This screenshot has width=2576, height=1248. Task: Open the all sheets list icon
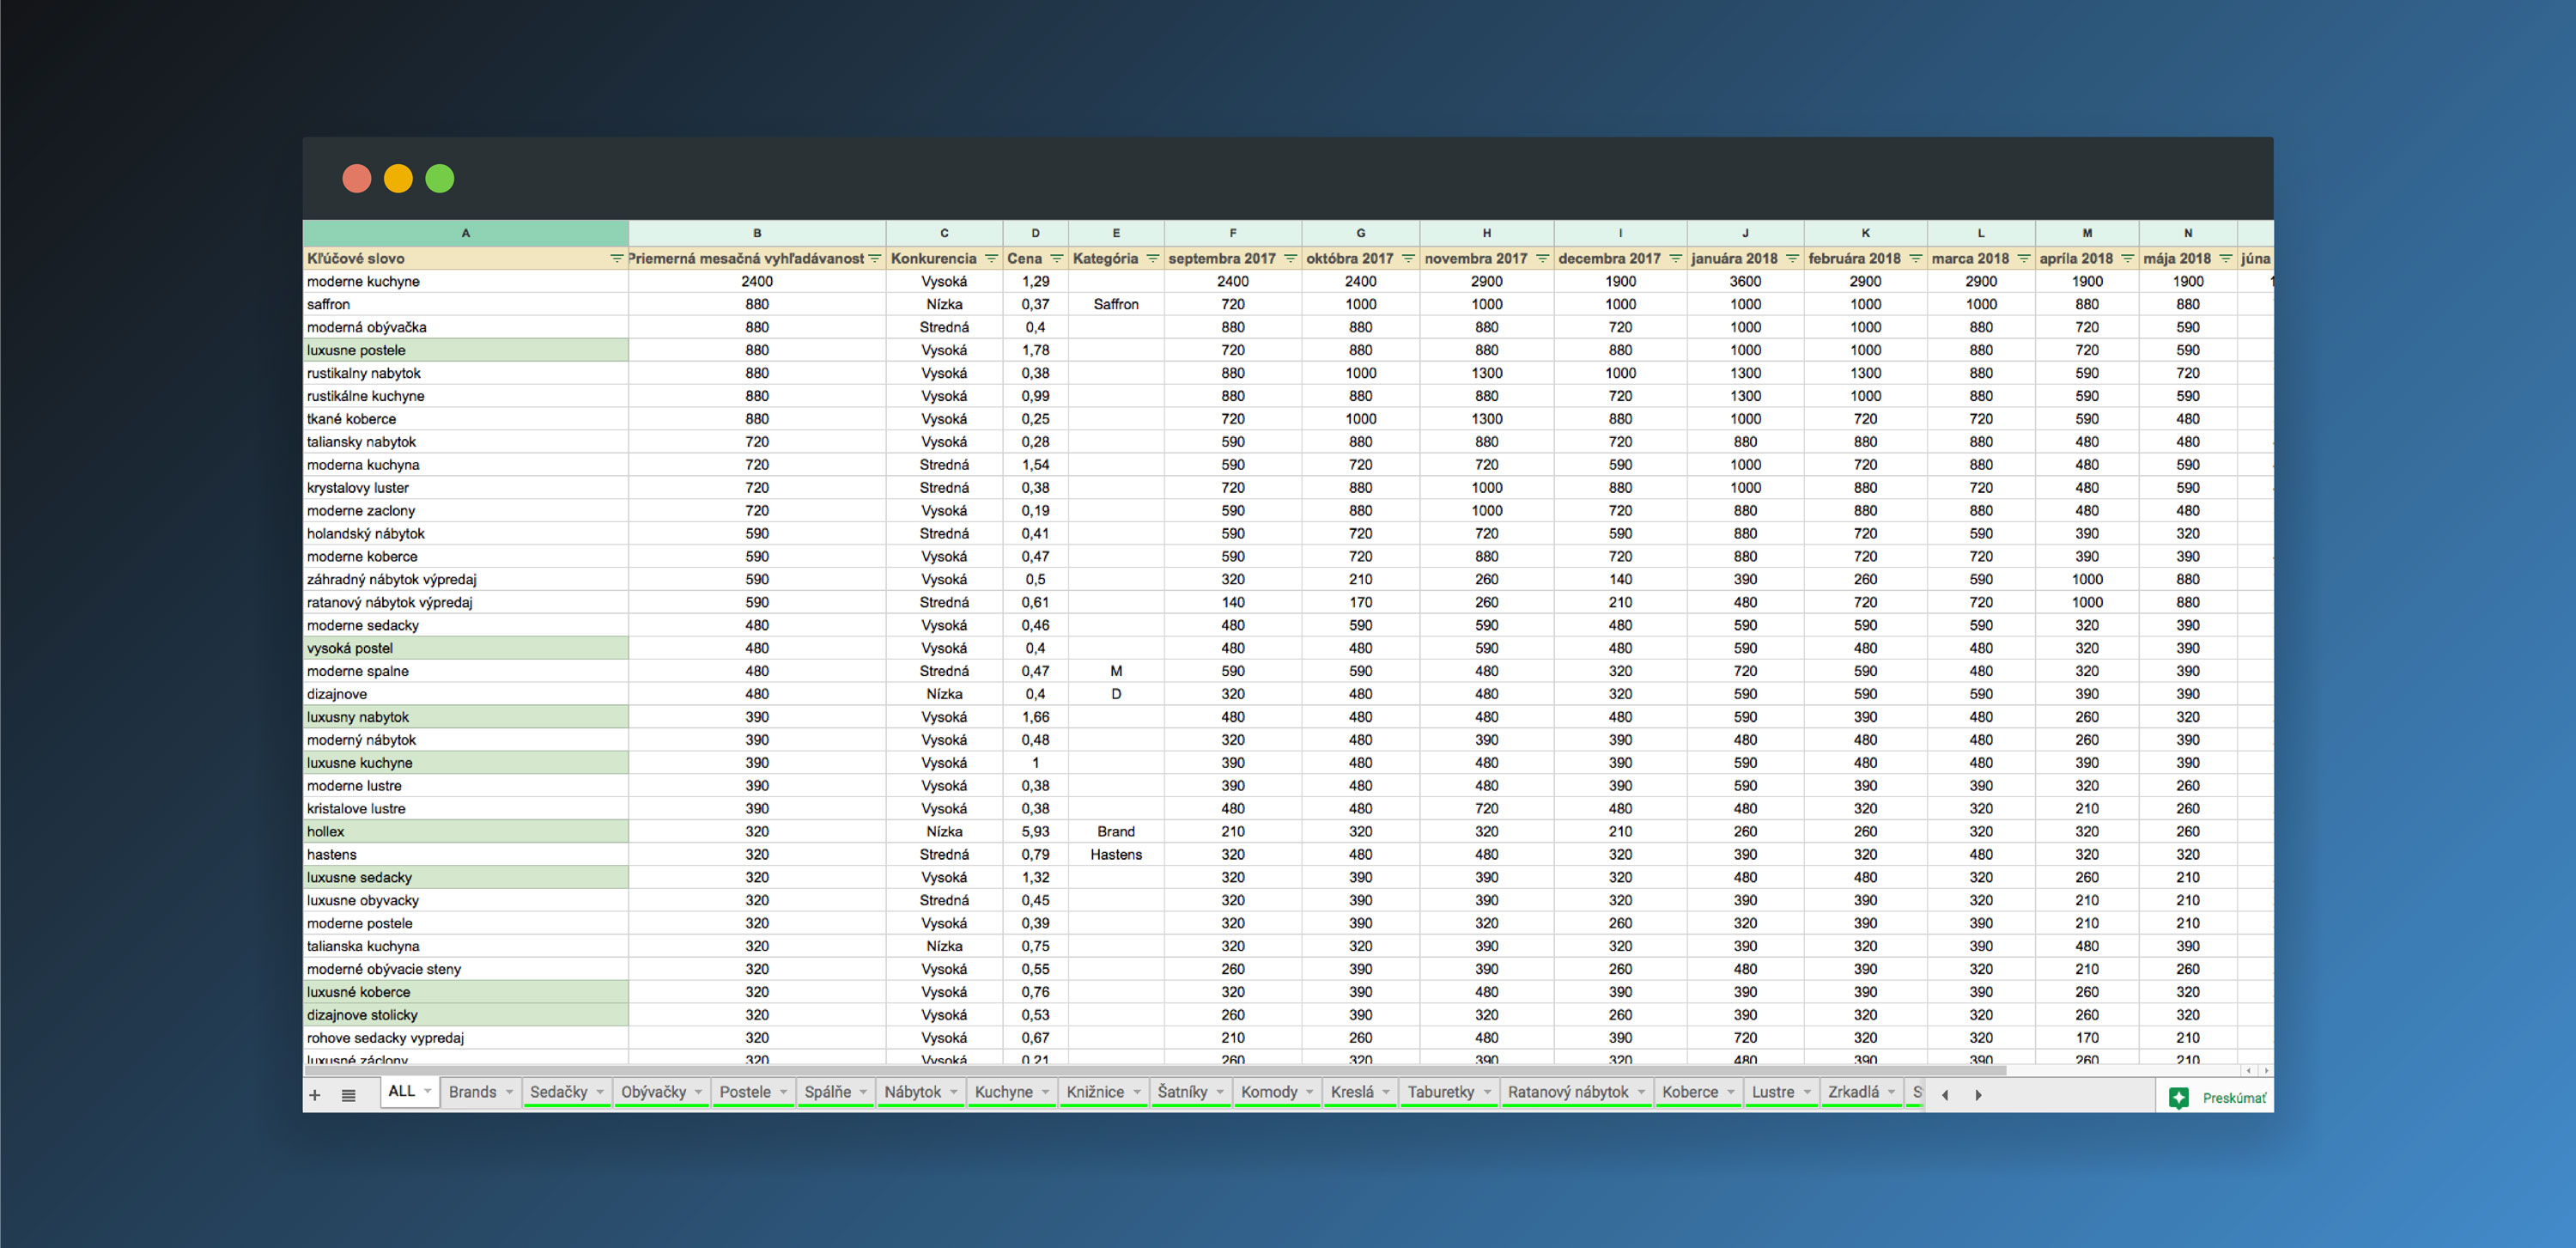(x=348, y=1095)
